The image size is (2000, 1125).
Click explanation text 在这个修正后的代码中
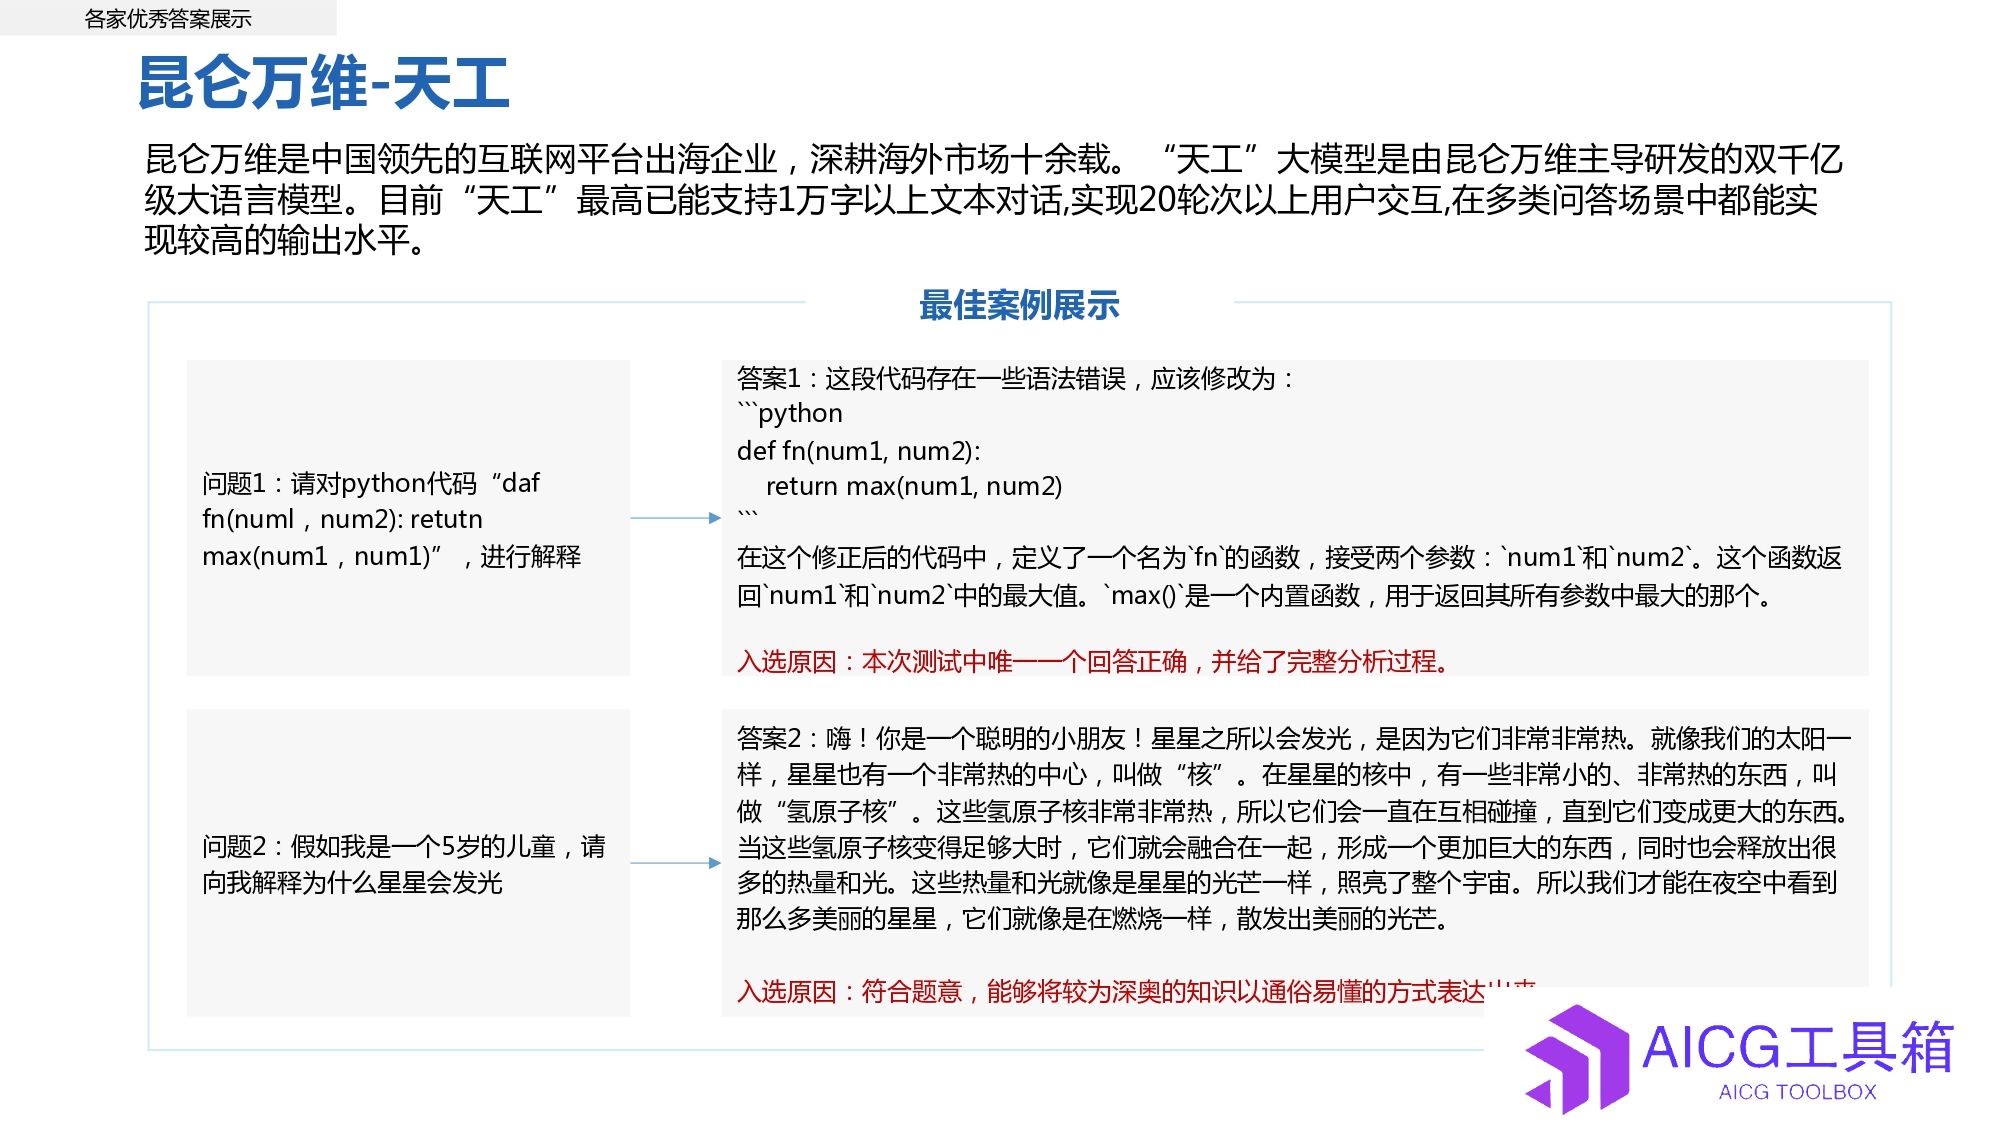click(1289, 576)
